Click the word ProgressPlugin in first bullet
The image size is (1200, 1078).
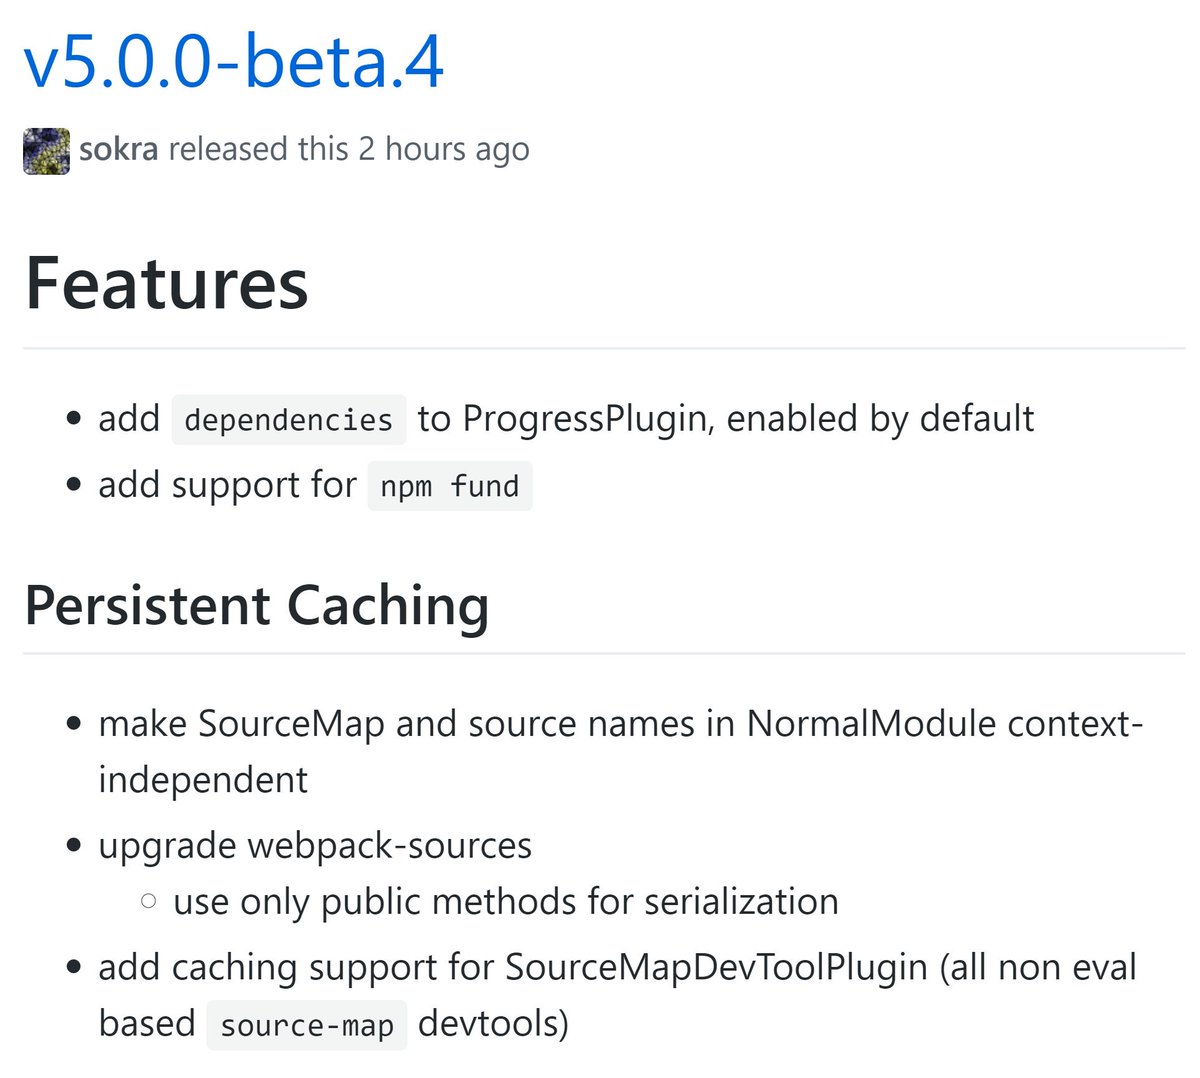(584, 419)
